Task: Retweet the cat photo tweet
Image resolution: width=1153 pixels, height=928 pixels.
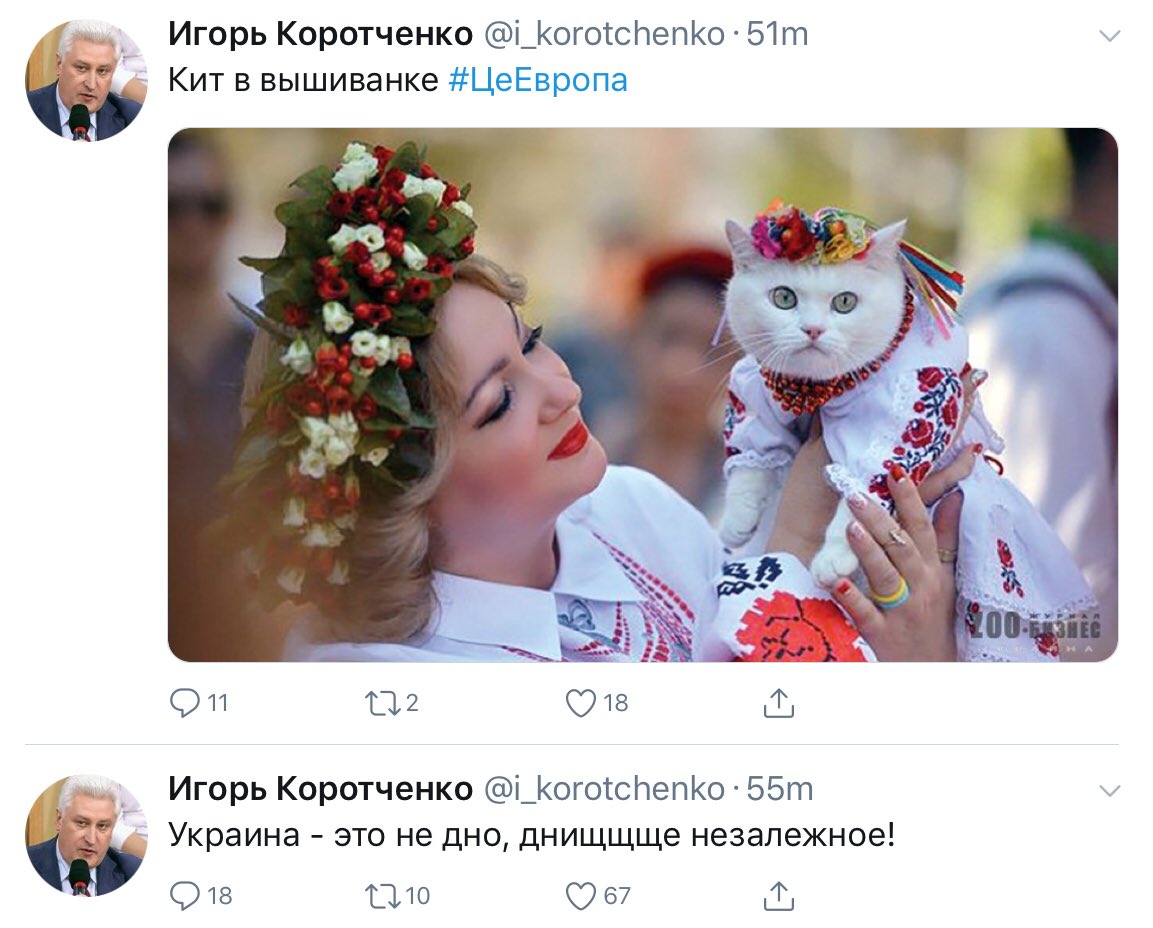Action: click(383, 703)
